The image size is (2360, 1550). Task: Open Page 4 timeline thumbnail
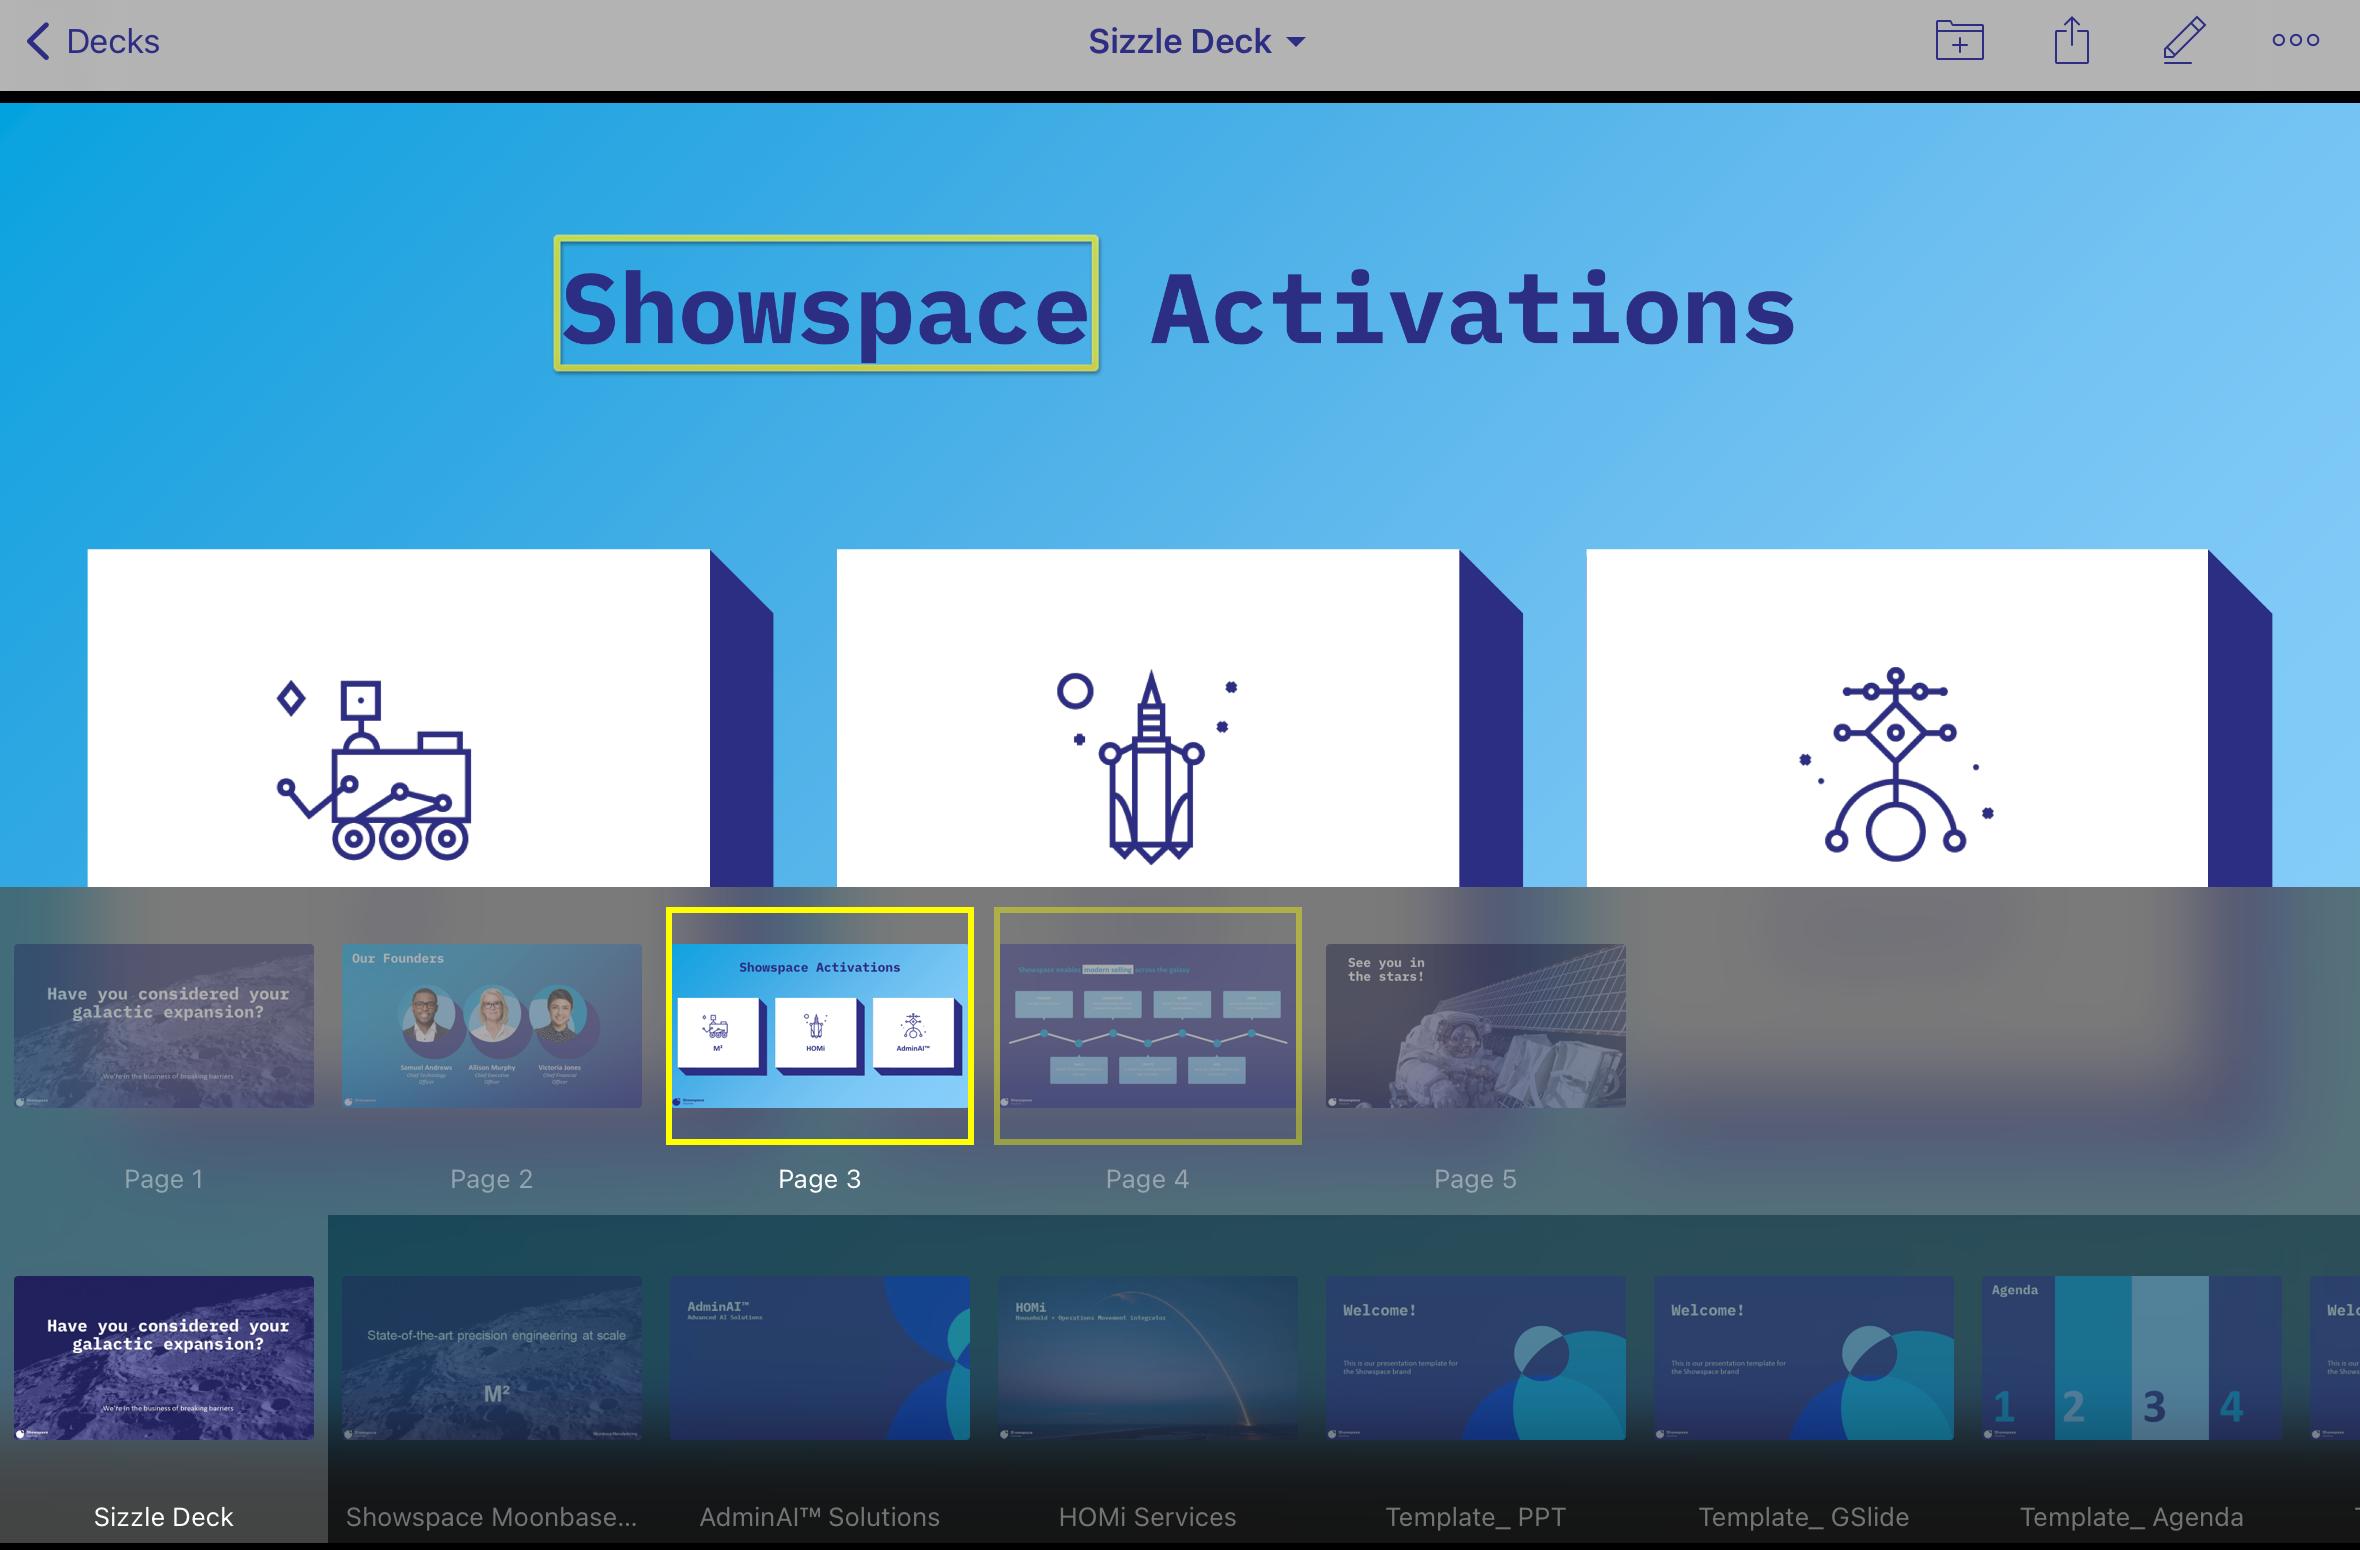[x=1148, y=1025]
